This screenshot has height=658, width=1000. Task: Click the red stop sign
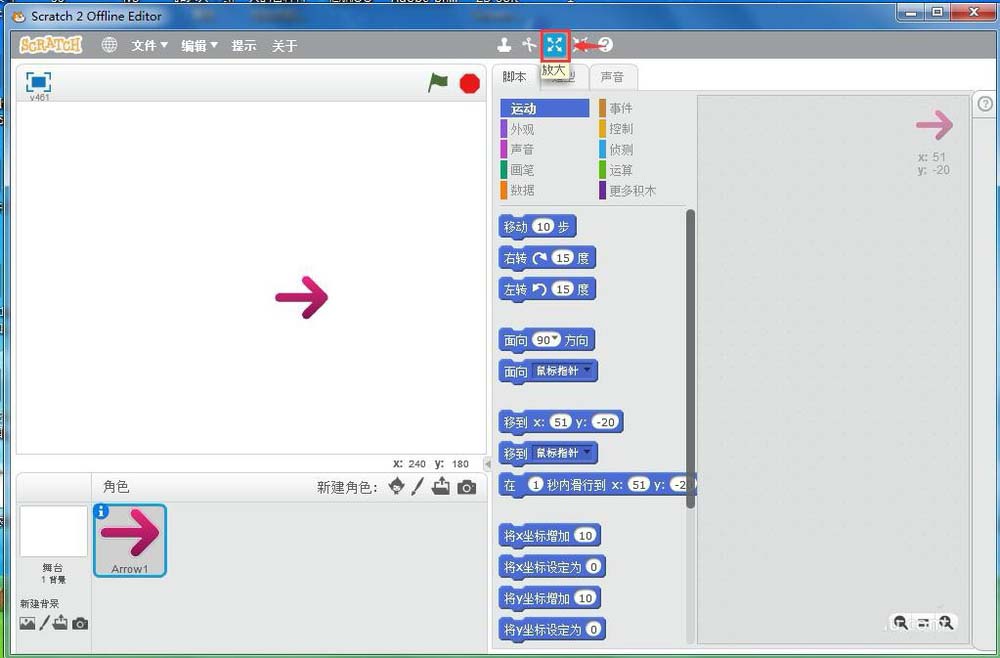(469, 84)
